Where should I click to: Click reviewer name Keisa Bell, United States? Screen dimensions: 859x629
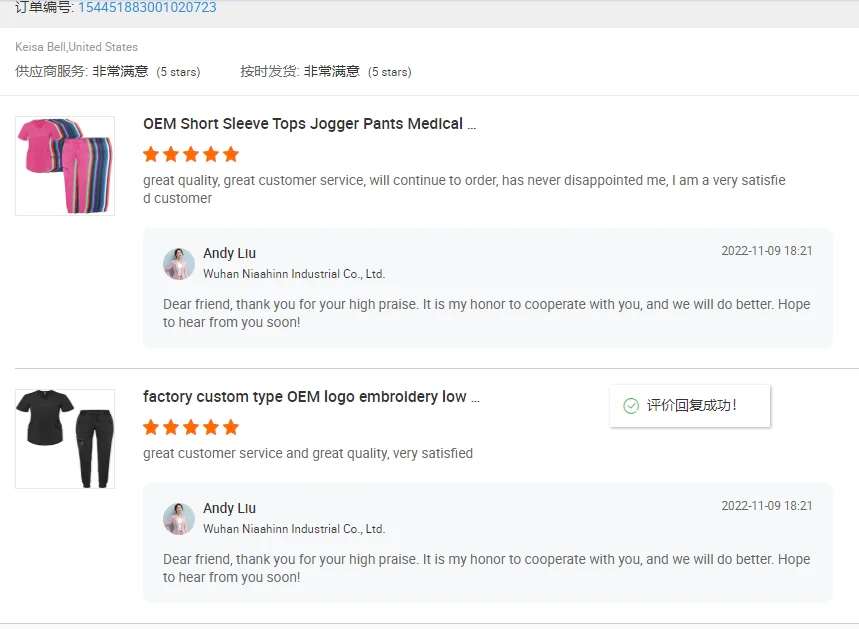click(x=77, y=47)
